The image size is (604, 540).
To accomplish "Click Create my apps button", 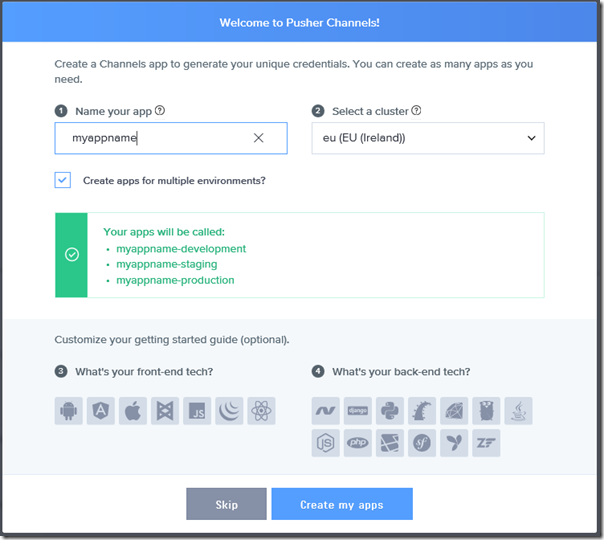I will pos(342,504).
